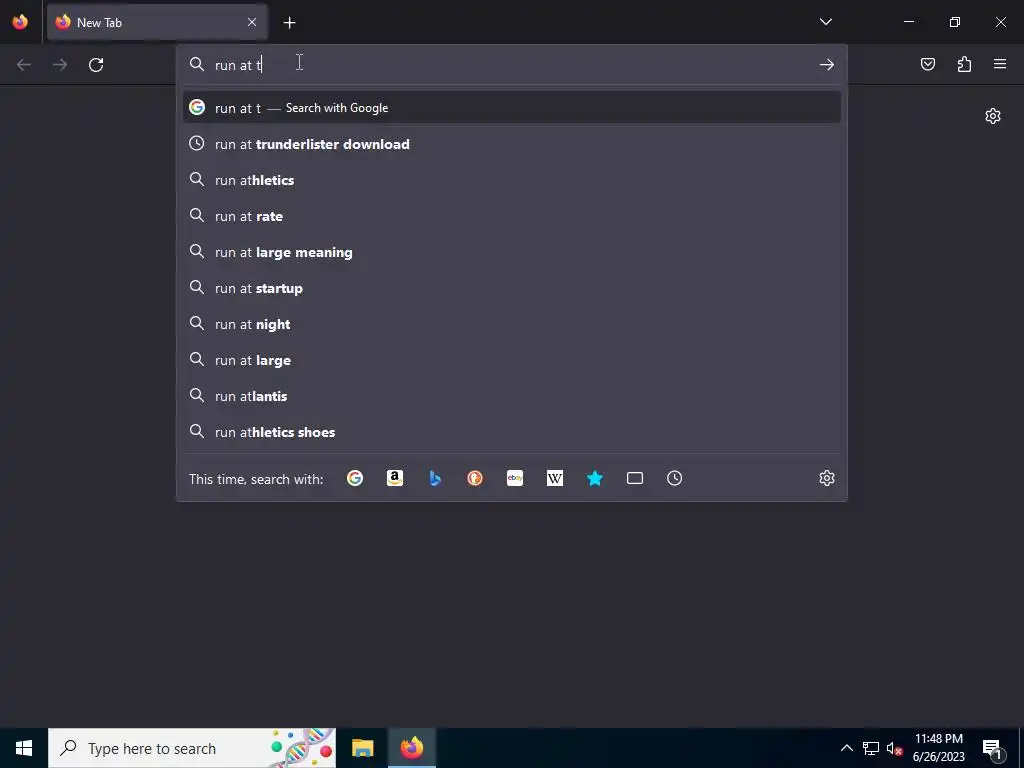Pick history suggestion 'run at trunderlister download'
The image size is (1024, 768).
[x=512, y=144]
